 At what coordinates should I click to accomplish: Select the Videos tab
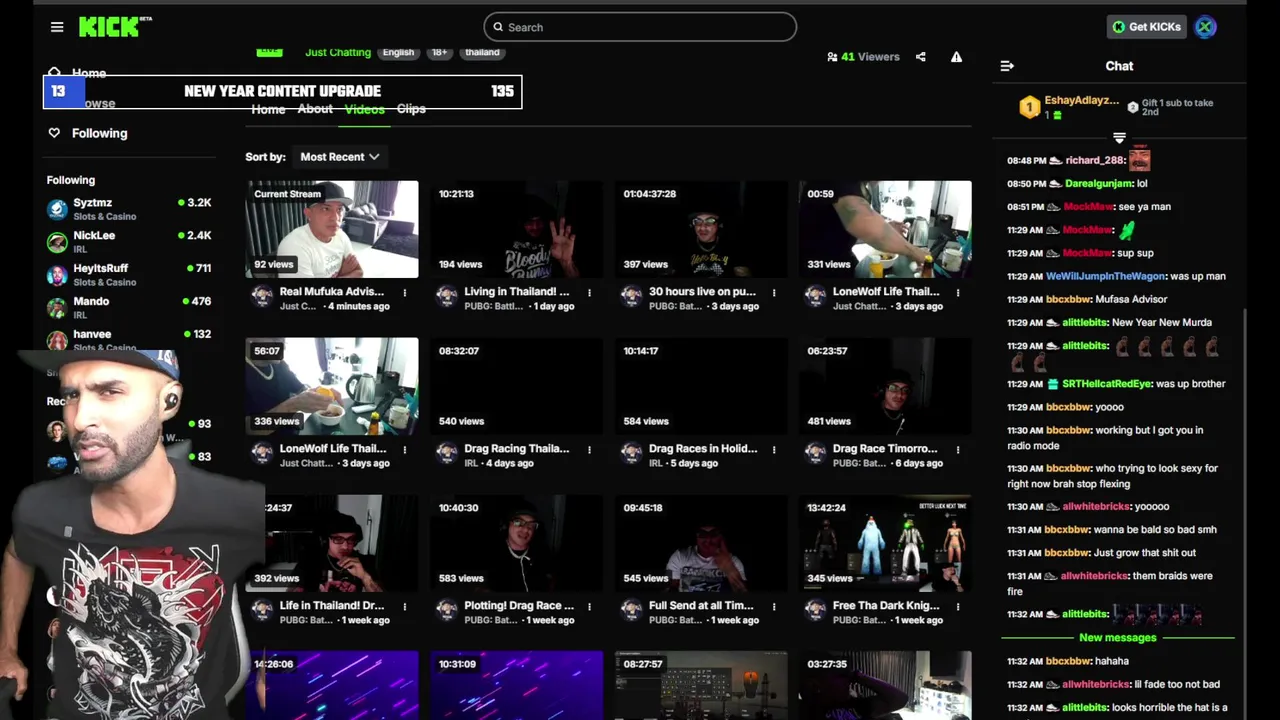(364, 109)
